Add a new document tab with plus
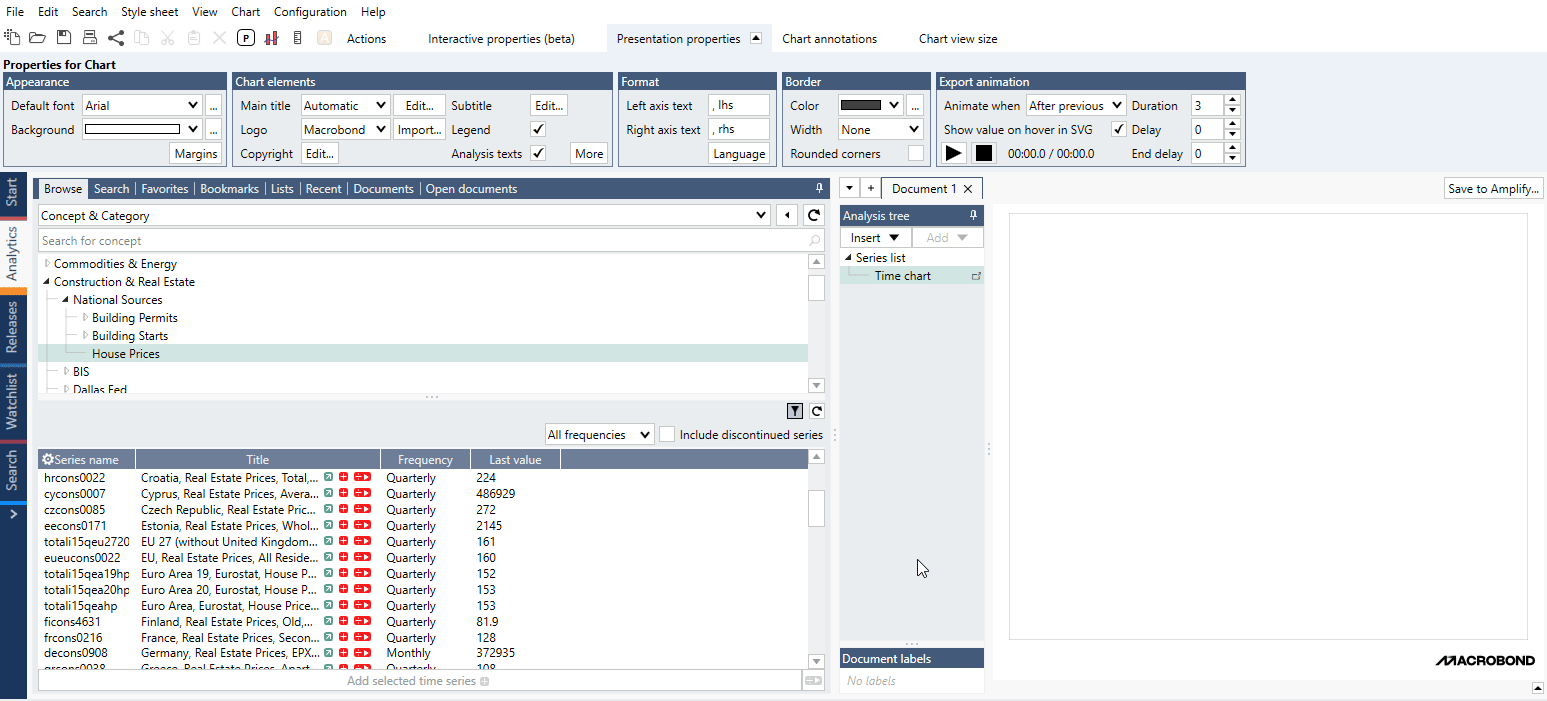 (x=870, y=188)
